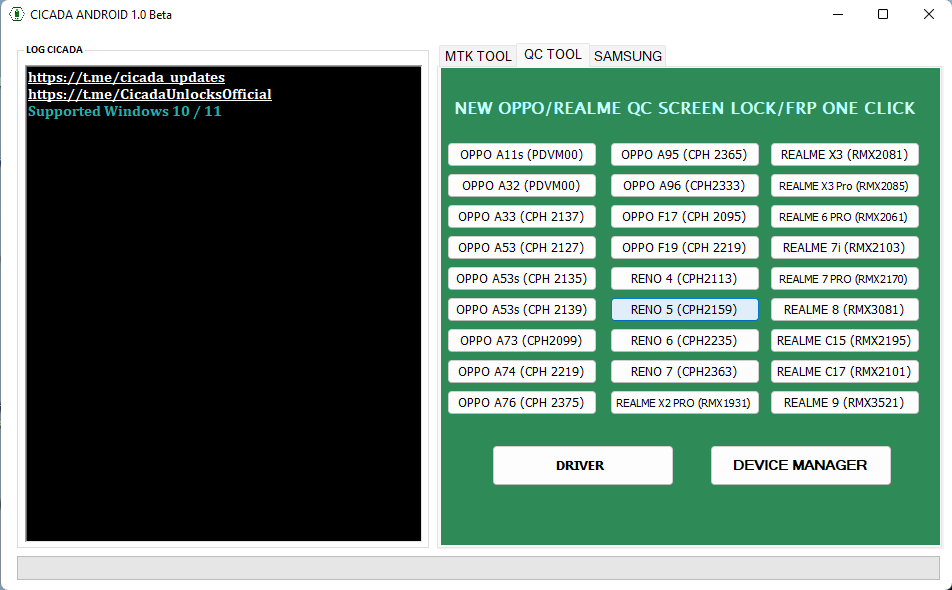Click the Cicada app icon in title bar
The image size is (952, 590).
click(17, 14)
